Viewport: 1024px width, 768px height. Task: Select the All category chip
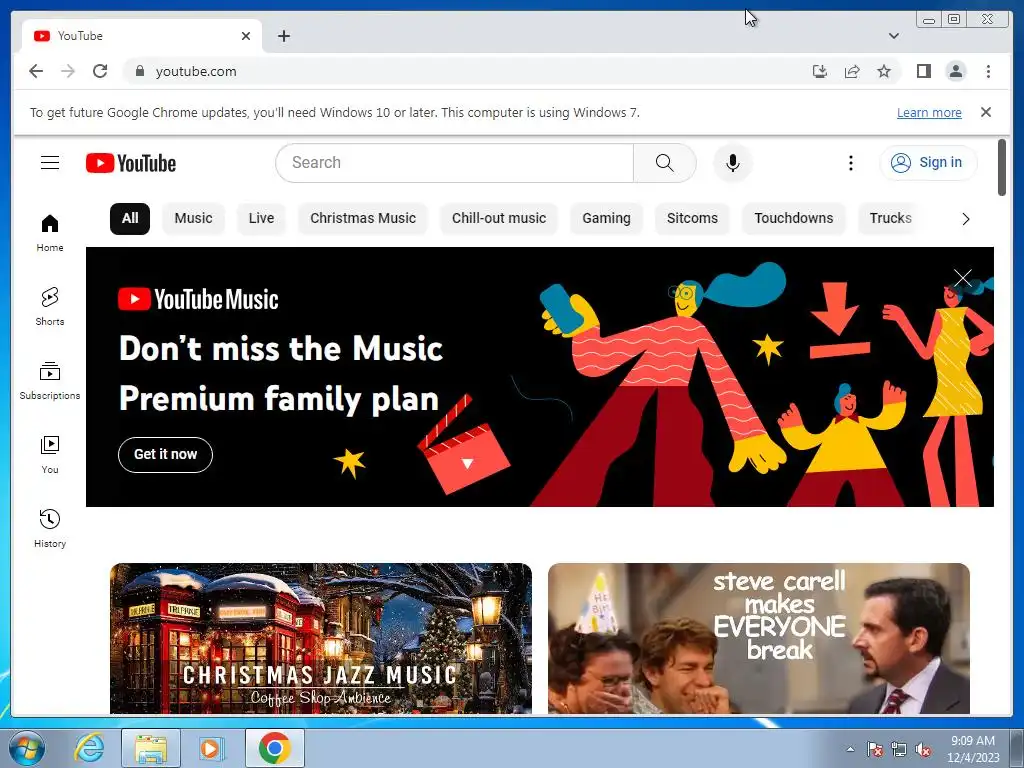[130, 218]
